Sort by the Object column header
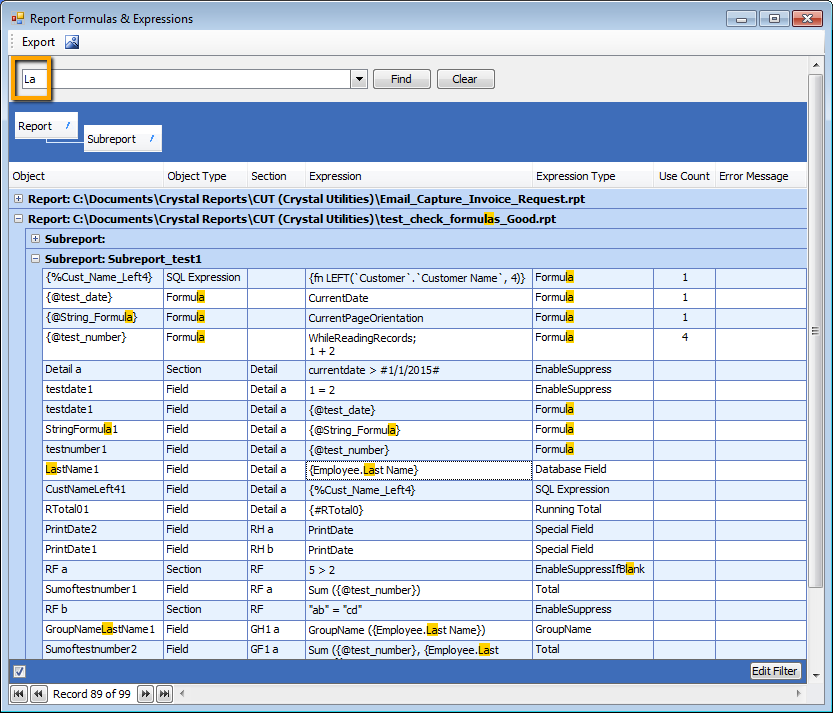Viewport: 833px width, 713px height. (86, 176)
